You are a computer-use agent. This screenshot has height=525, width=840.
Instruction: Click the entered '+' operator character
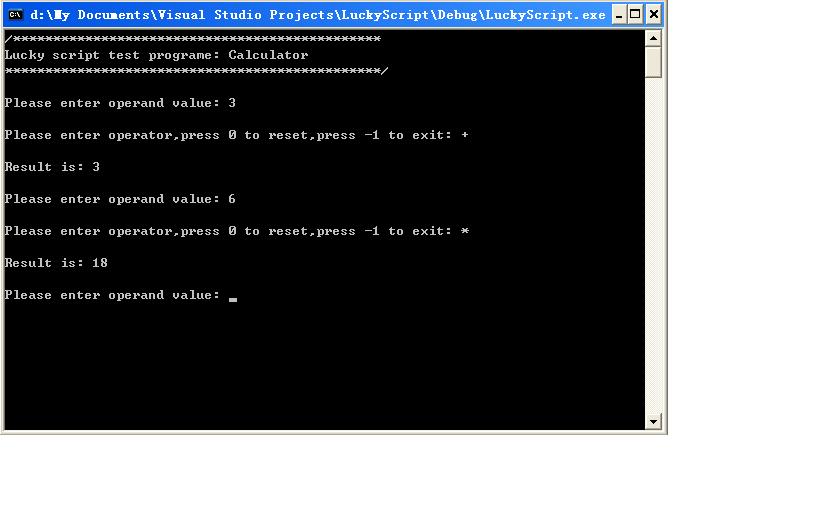pos(464,135)
